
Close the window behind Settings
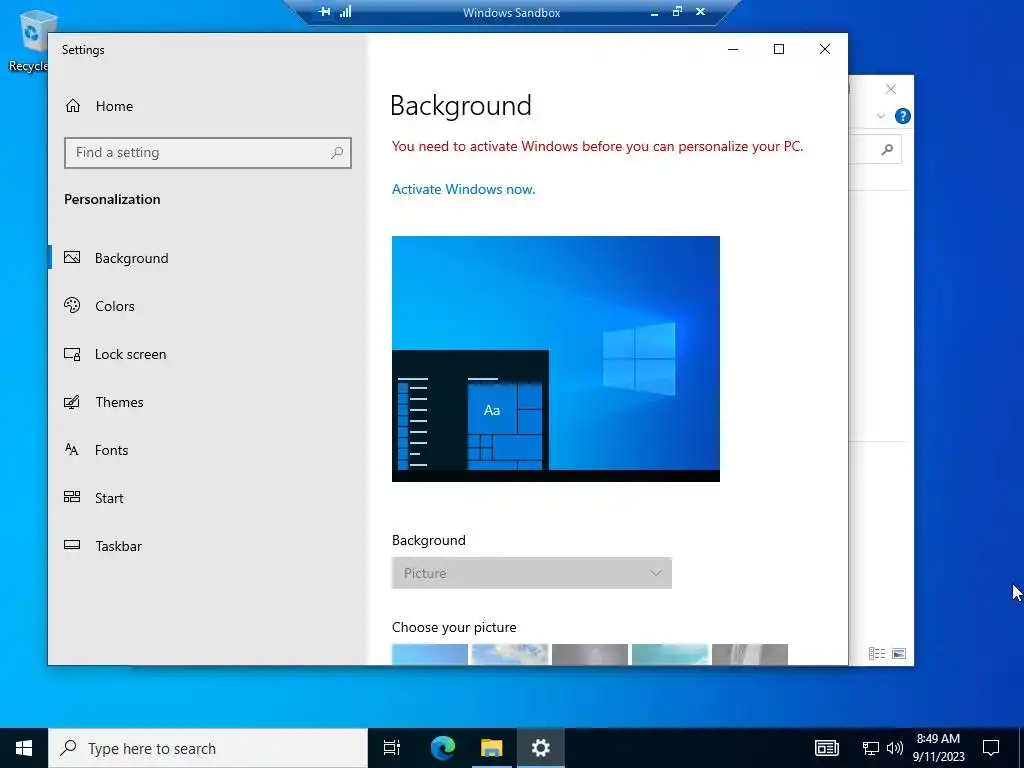(x=891, y=89)
